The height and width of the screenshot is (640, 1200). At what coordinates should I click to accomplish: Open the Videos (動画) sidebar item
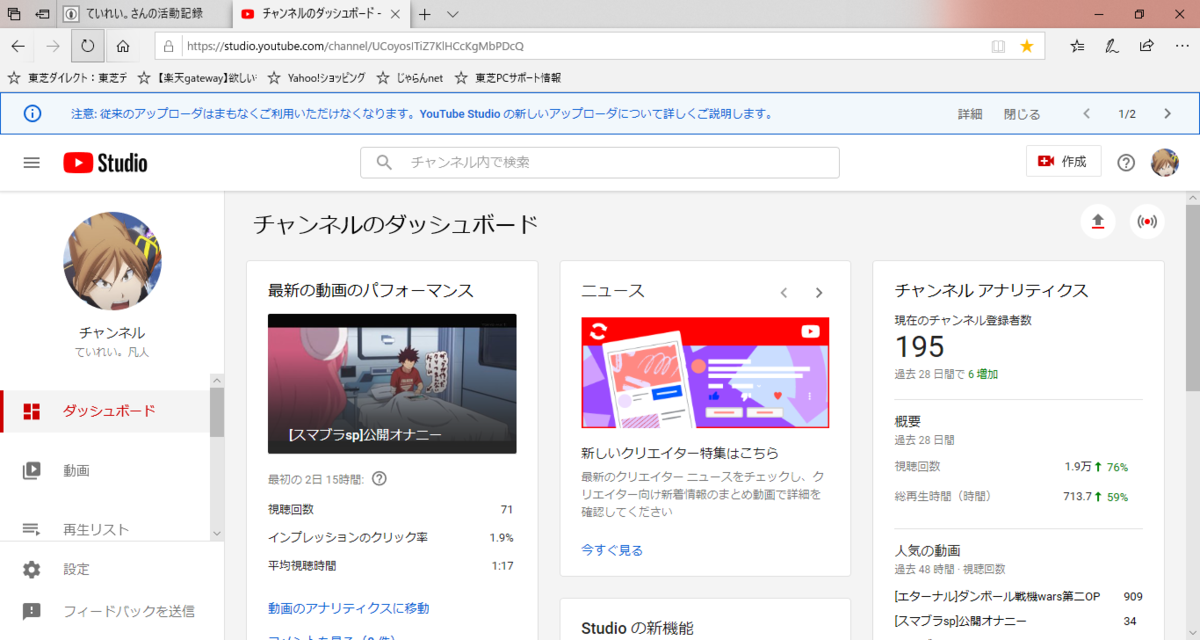tap(105, 470)
